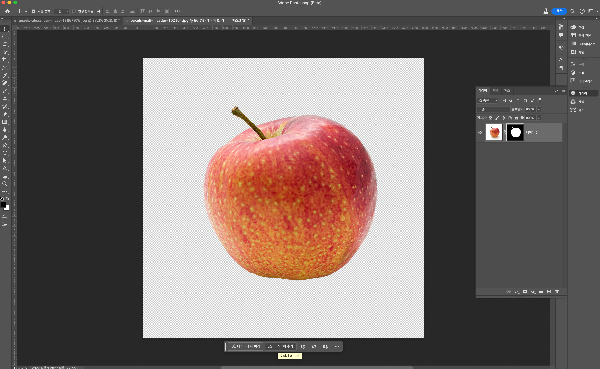Select the apple layer thumbnail
The width and height of the screenshot is (600, 369).
click(494, 132)
